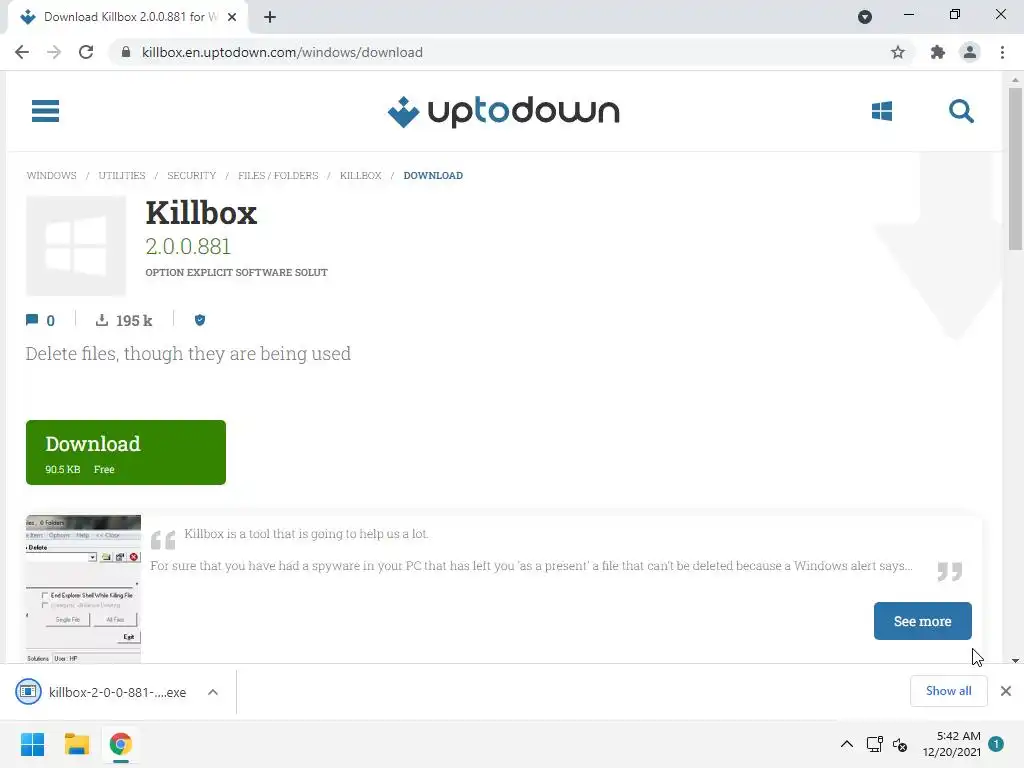
Task: Click Show all downloads
Action: pyautogui.click(x=948, y=691)
